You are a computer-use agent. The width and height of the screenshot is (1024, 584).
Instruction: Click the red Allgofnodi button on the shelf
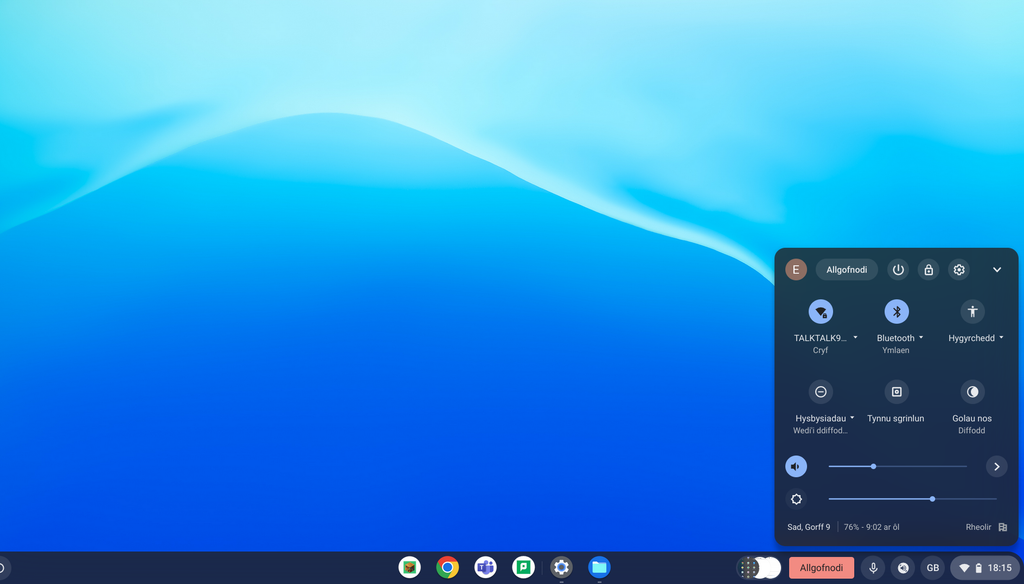tap(821, 568)
